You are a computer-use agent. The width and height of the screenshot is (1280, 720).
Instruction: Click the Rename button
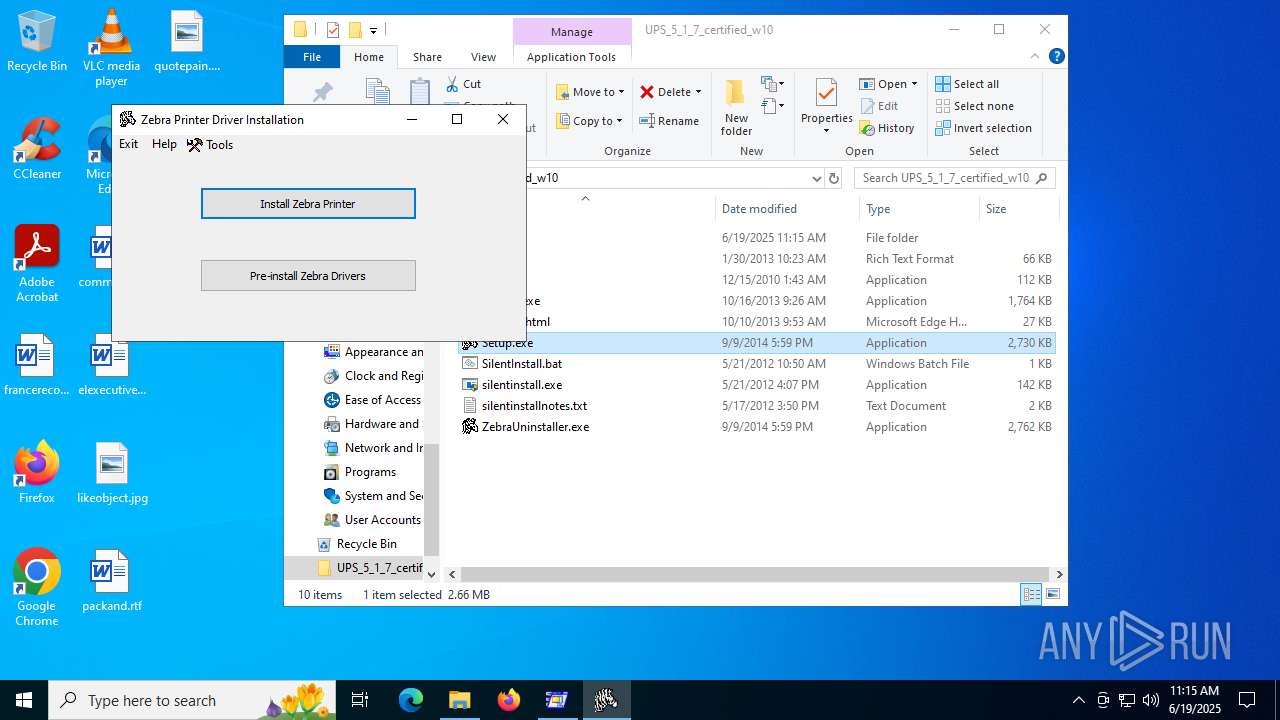click(x=669, y=121)
